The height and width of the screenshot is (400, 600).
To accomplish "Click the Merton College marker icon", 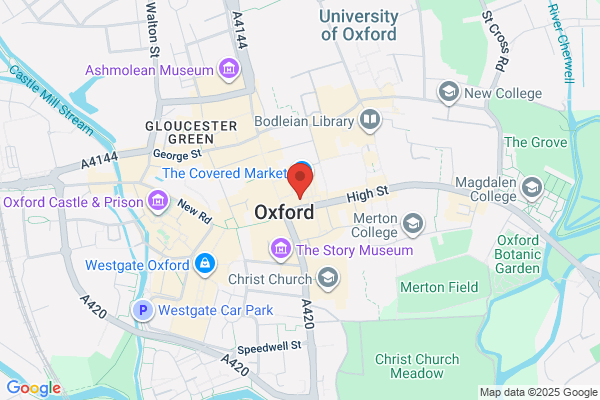I will click(x=412, y=224).
